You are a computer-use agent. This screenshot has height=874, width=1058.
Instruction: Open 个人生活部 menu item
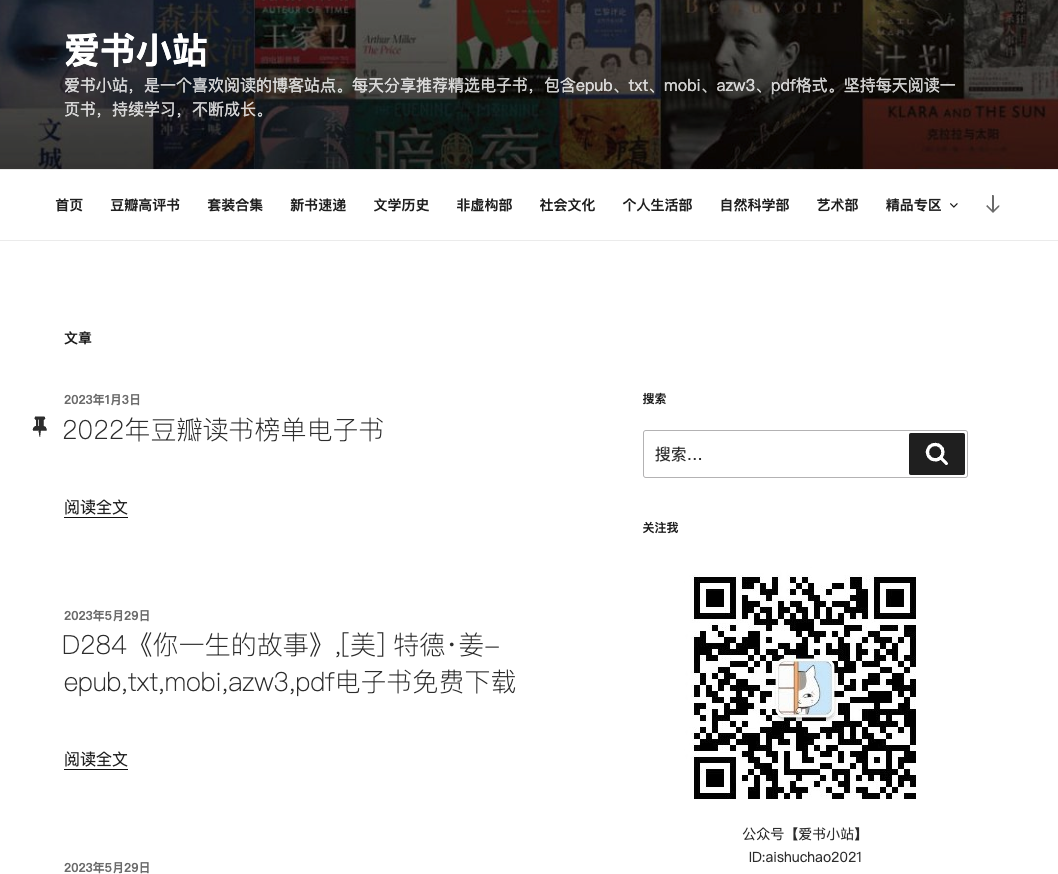657,205
